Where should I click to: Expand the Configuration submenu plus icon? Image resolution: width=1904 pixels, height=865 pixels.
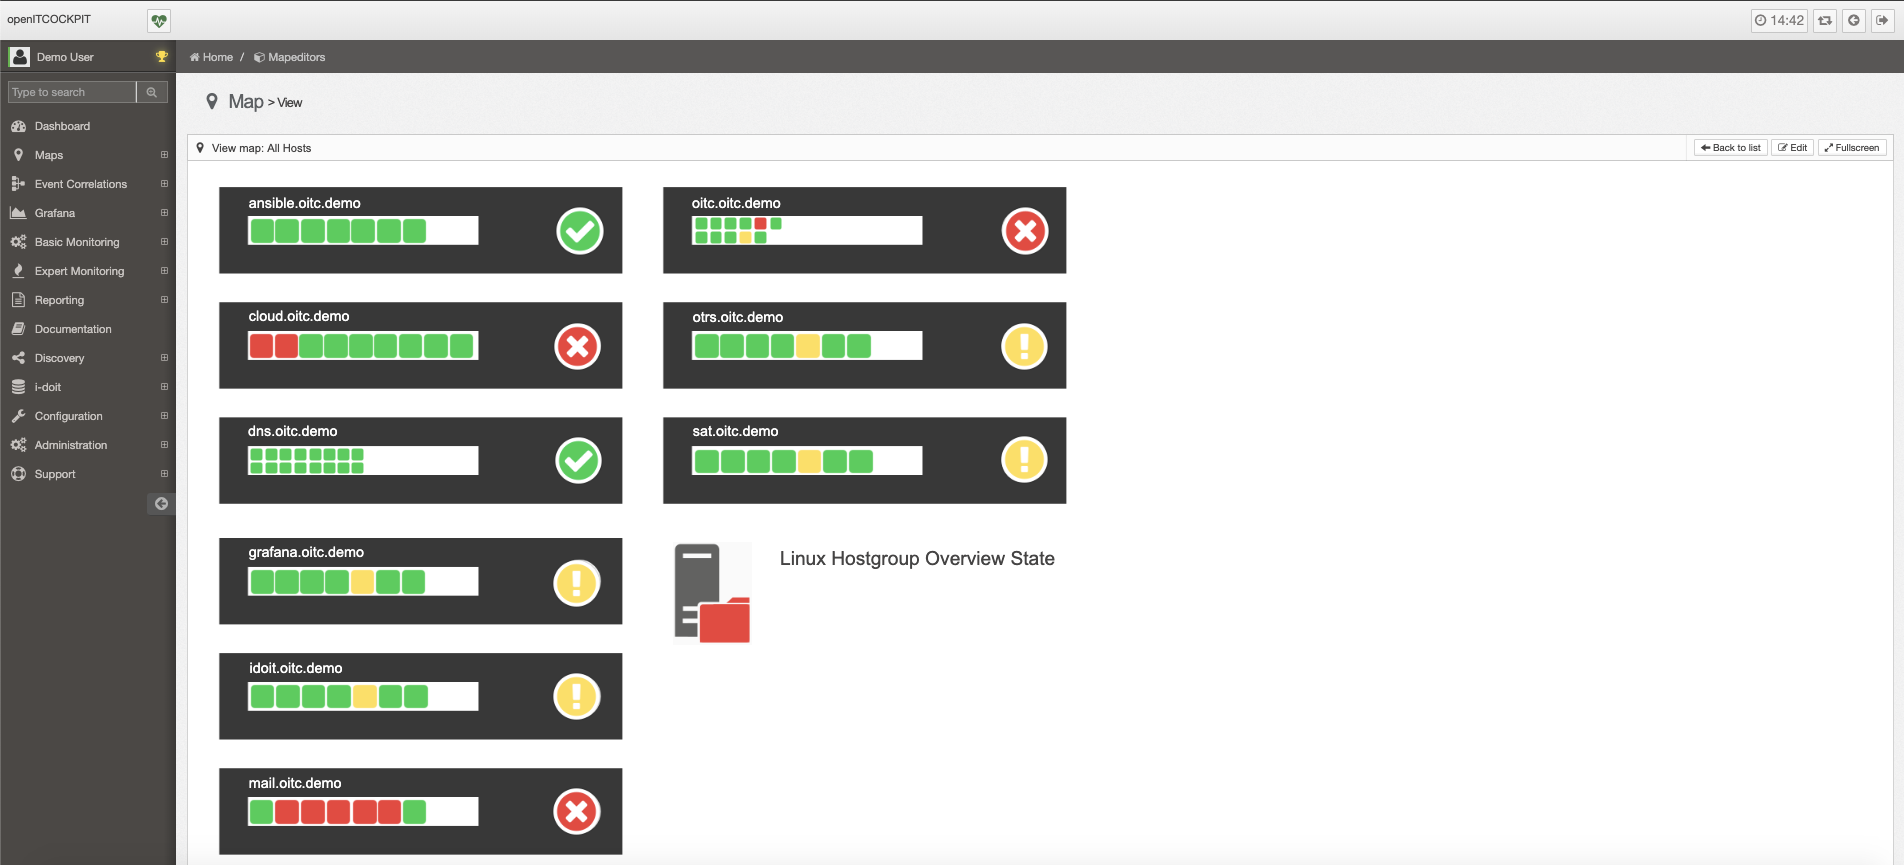coord(164,416)
